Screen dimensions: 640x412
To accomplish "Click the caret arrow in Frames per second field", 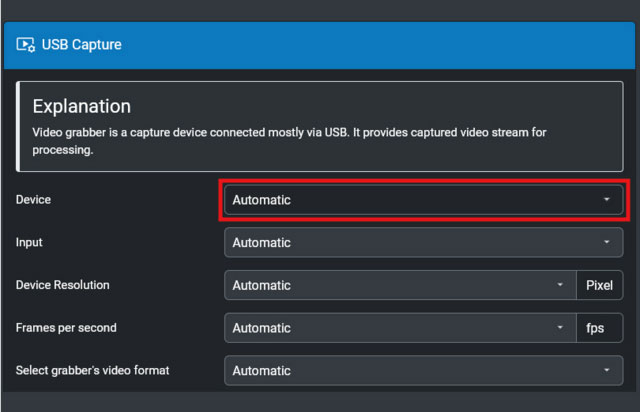I will click(560, 328).
